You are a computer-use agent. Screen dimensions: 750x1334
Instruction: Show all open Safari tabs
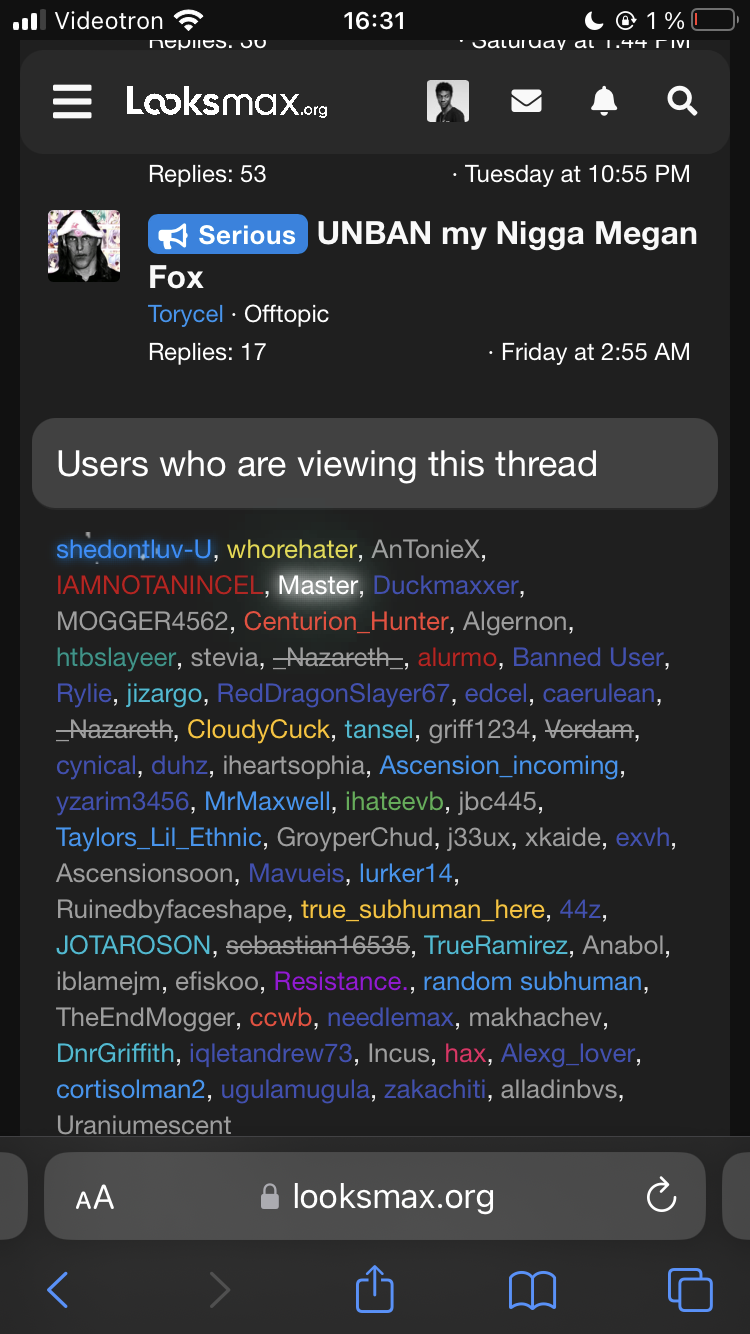[690, 1289]
